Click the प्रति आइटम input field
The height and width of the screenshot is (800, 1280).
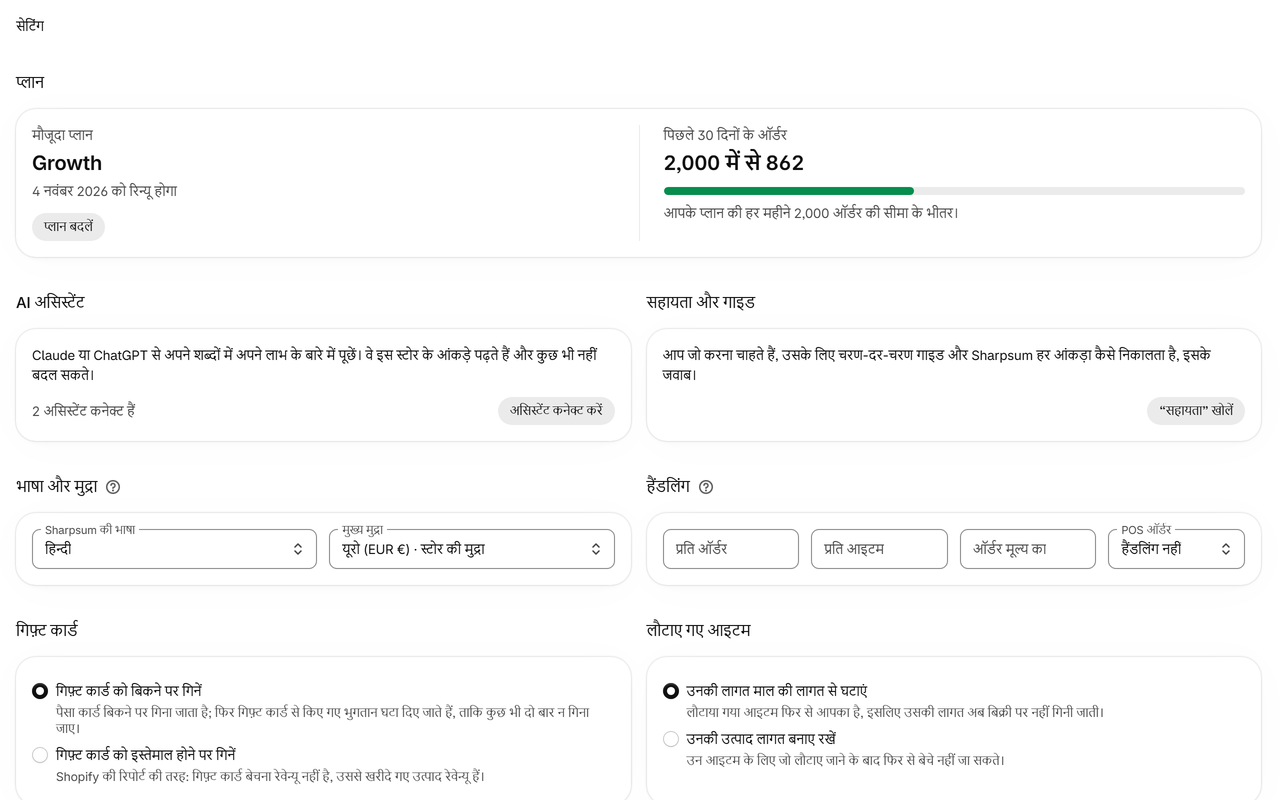pos(879,549)
